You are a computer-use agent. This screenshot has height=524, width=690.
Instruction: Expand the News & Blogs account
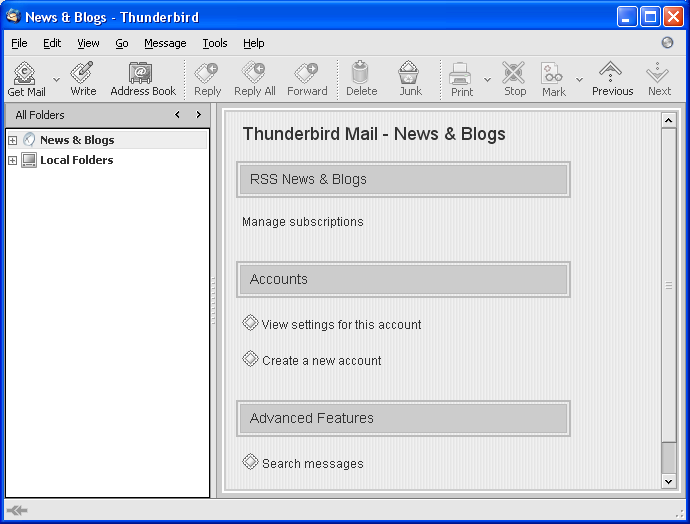[x=12, y=140]
